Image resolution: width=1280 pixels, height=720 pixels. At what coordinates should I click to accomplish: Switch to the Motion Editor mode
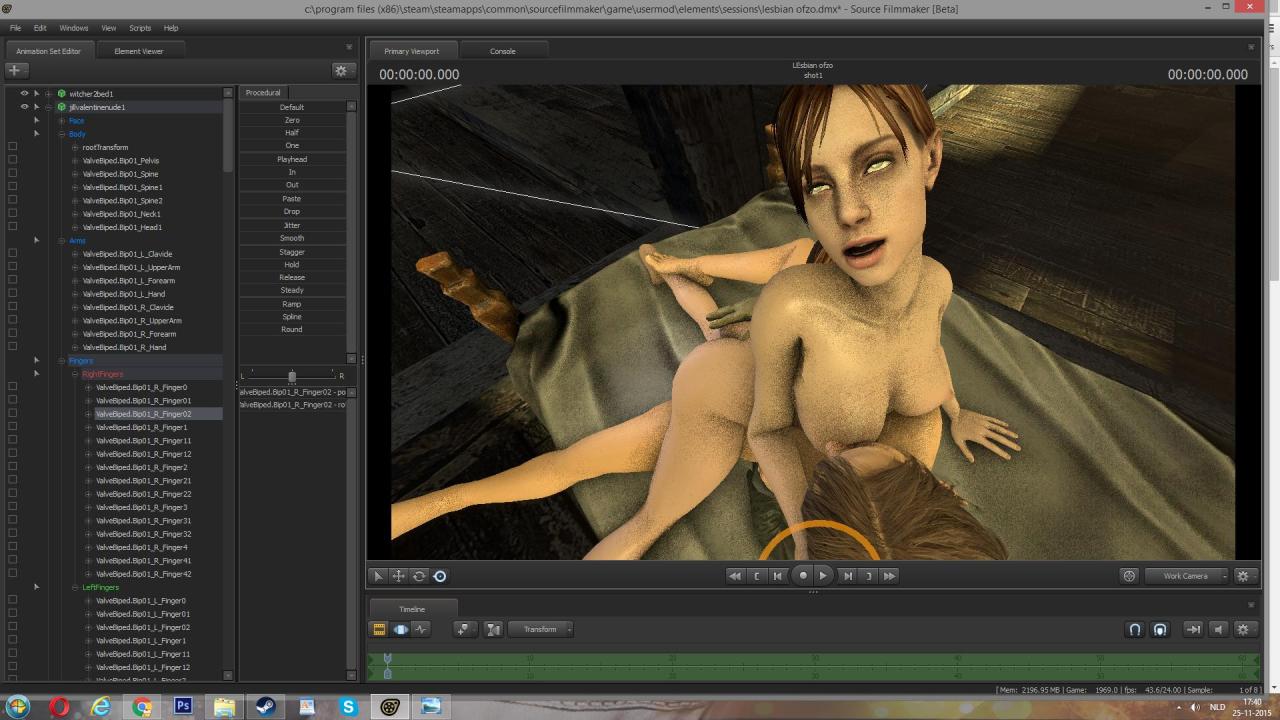[400, 629]
